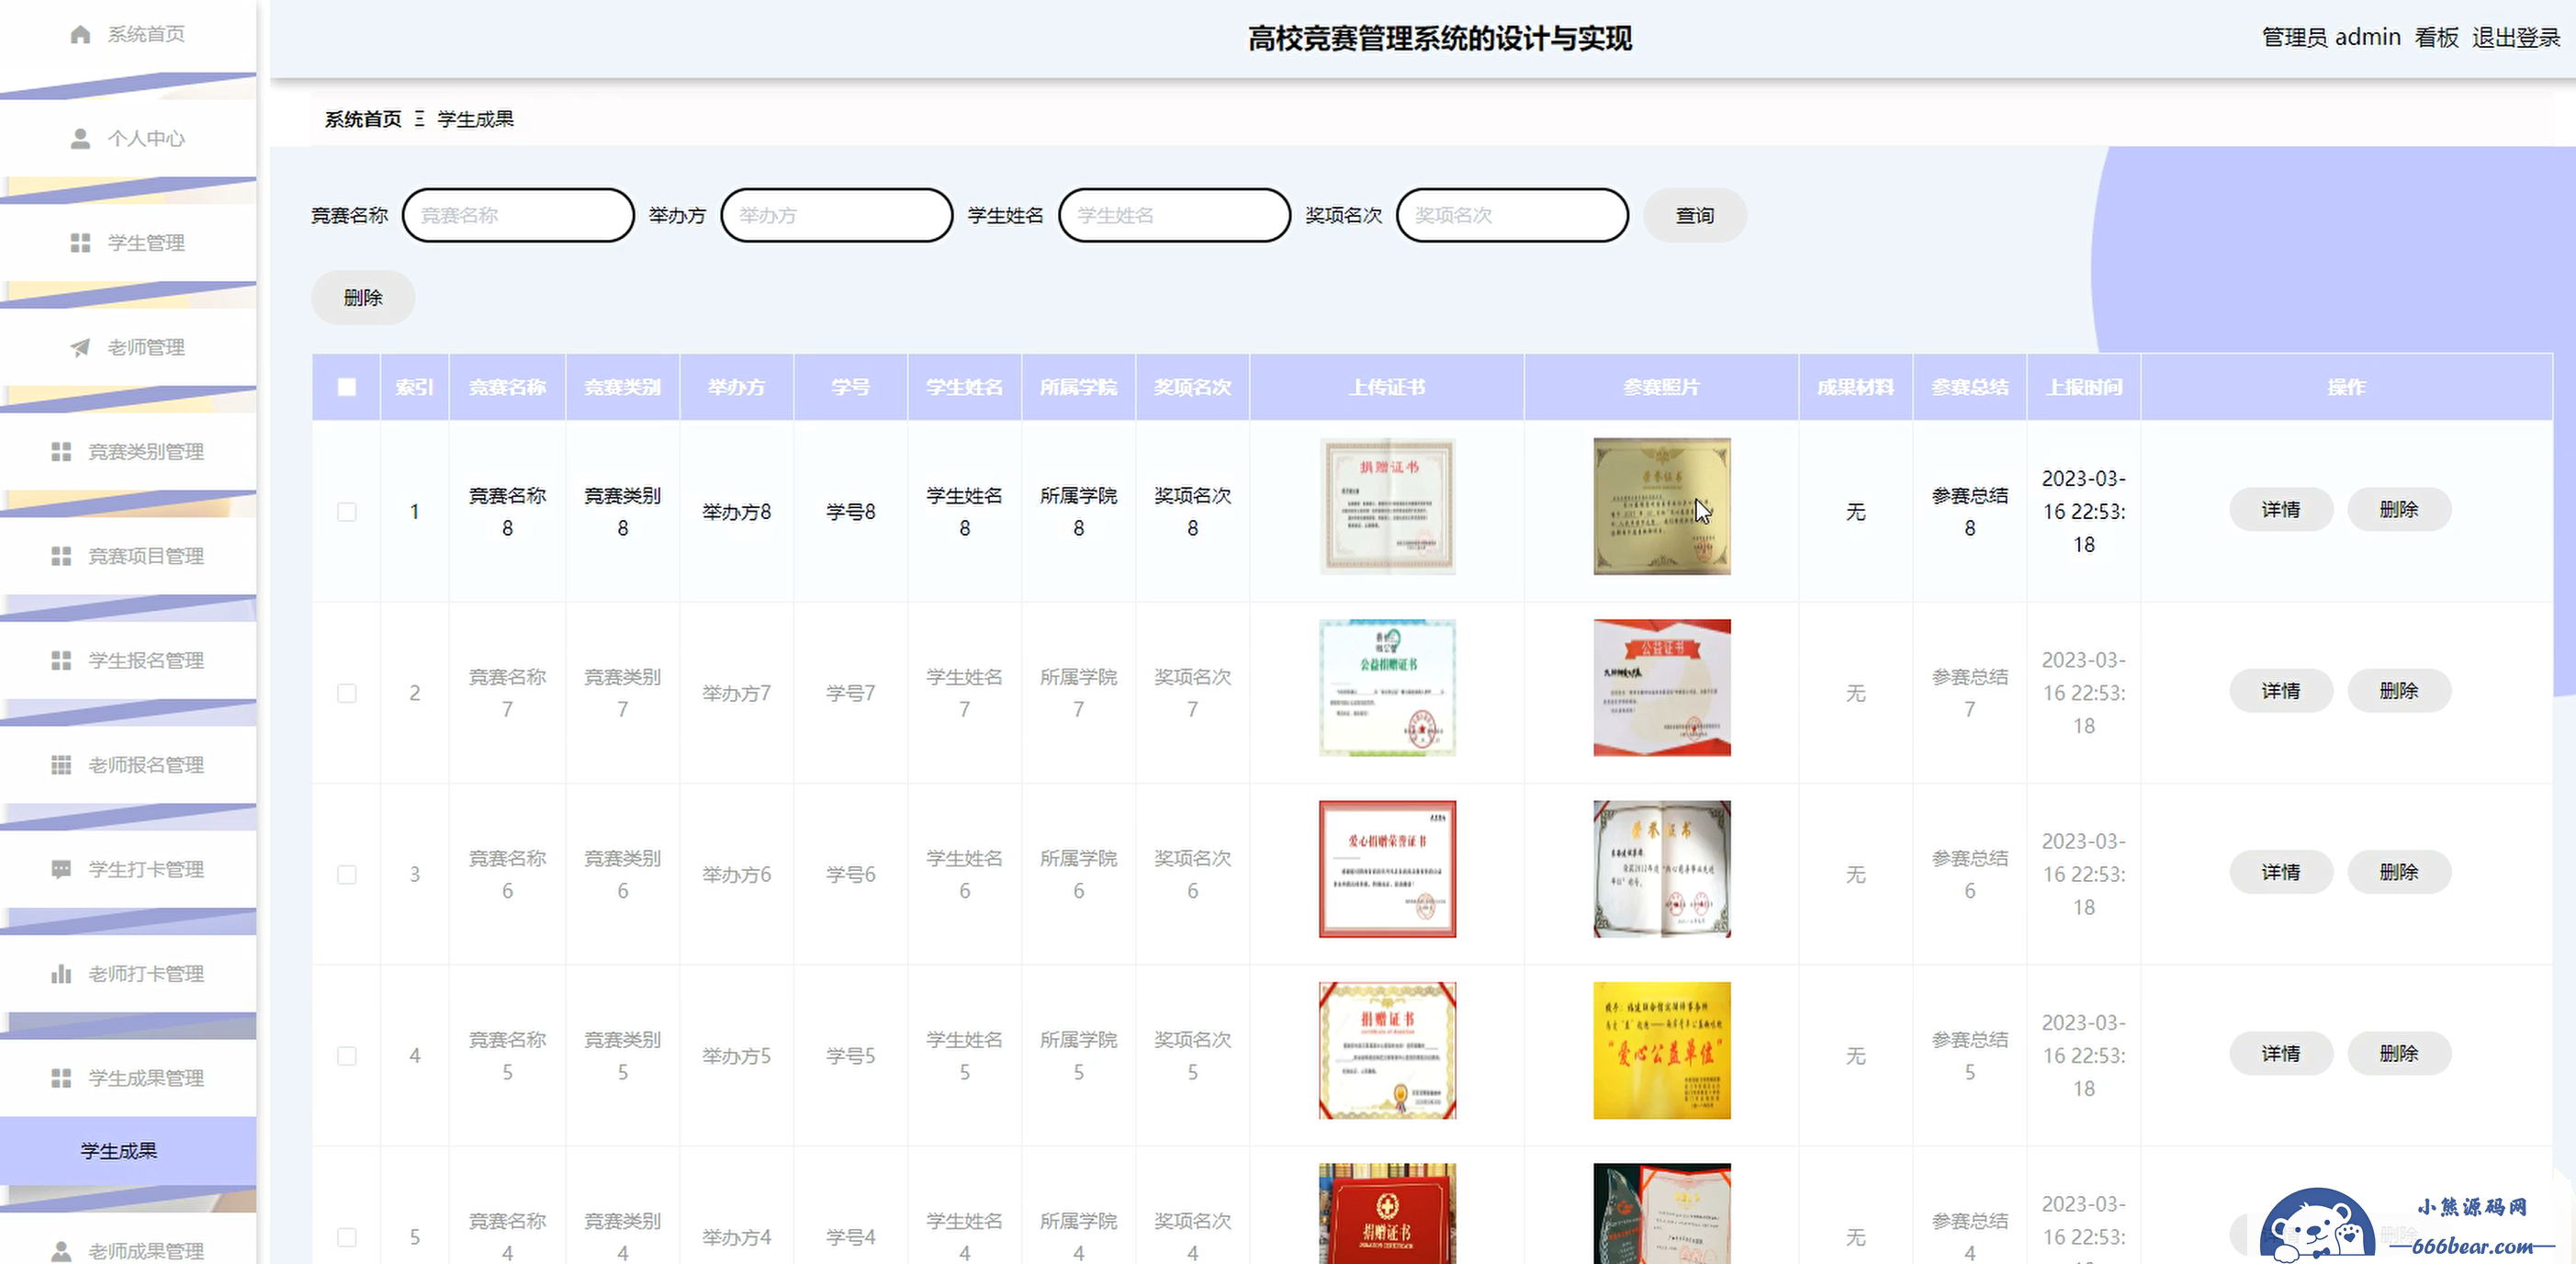Viewport: 2576px width, 1264px height.
Task: Click the grid icon beside 竞赛类别管理
Action: point(61,452)
